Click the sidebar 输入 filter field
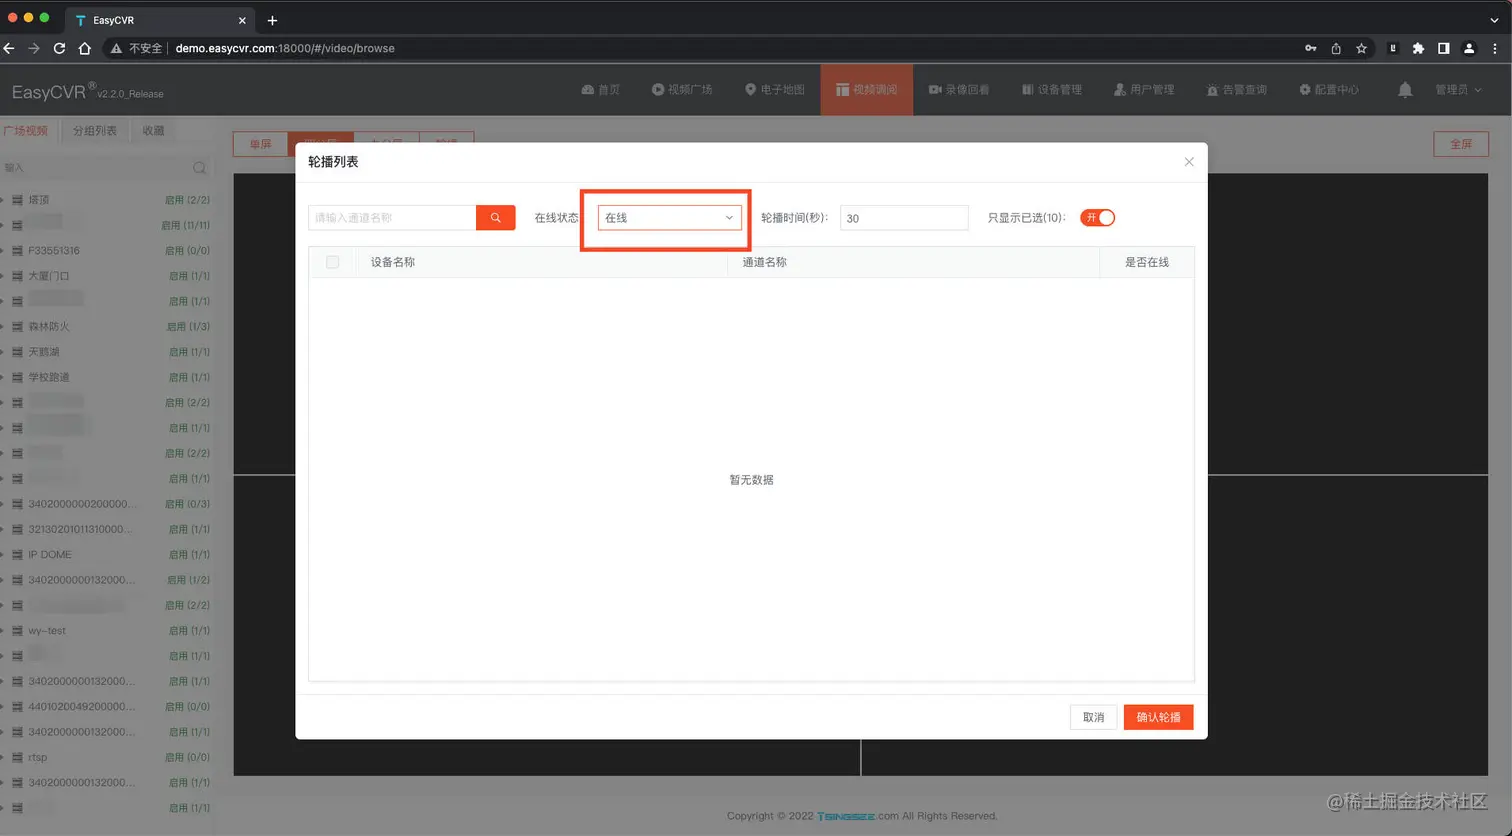 (96, 168)
